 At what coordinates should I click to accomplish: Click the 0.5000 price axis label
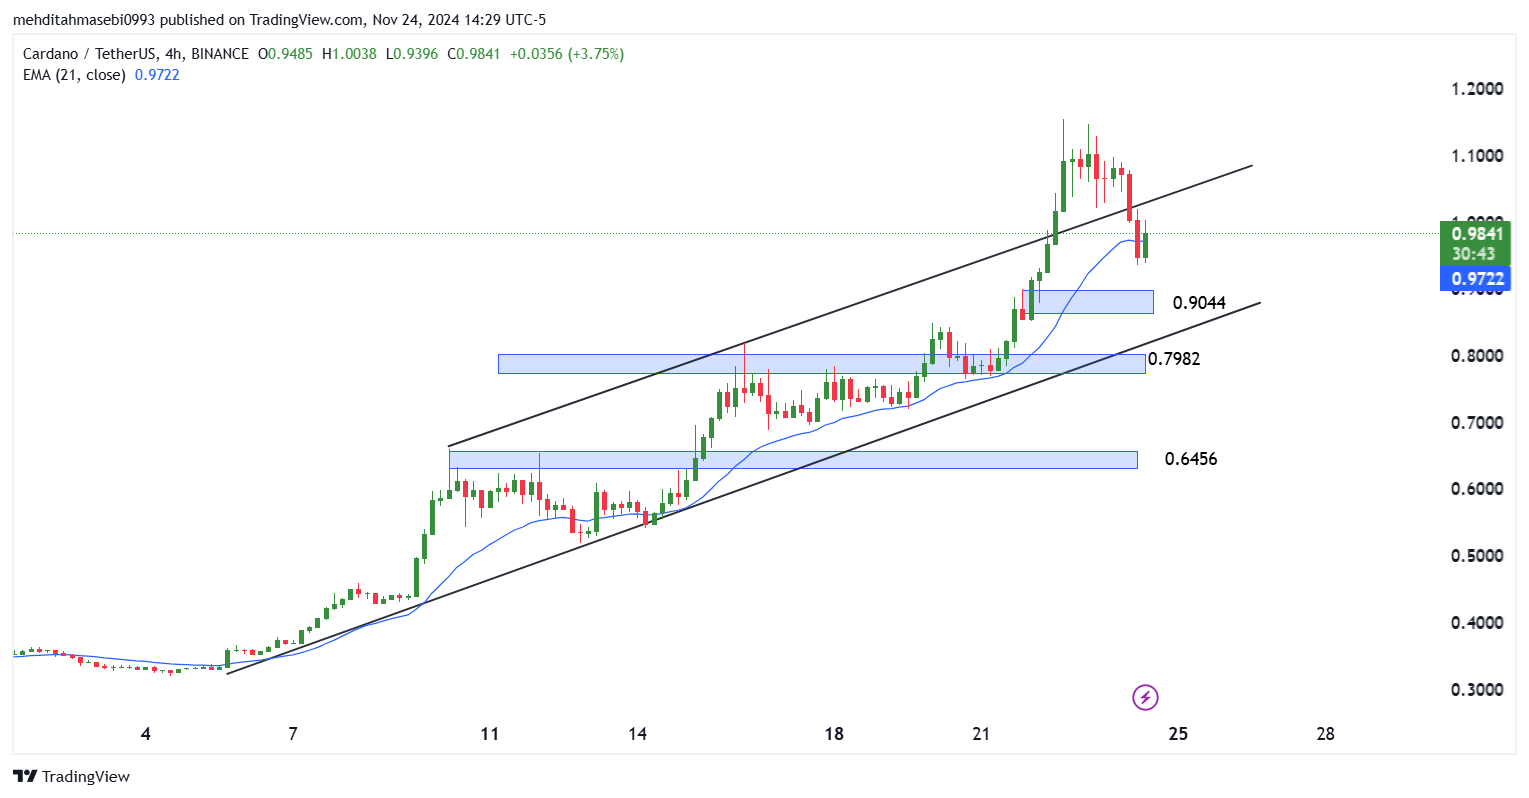coord(1477,556)
